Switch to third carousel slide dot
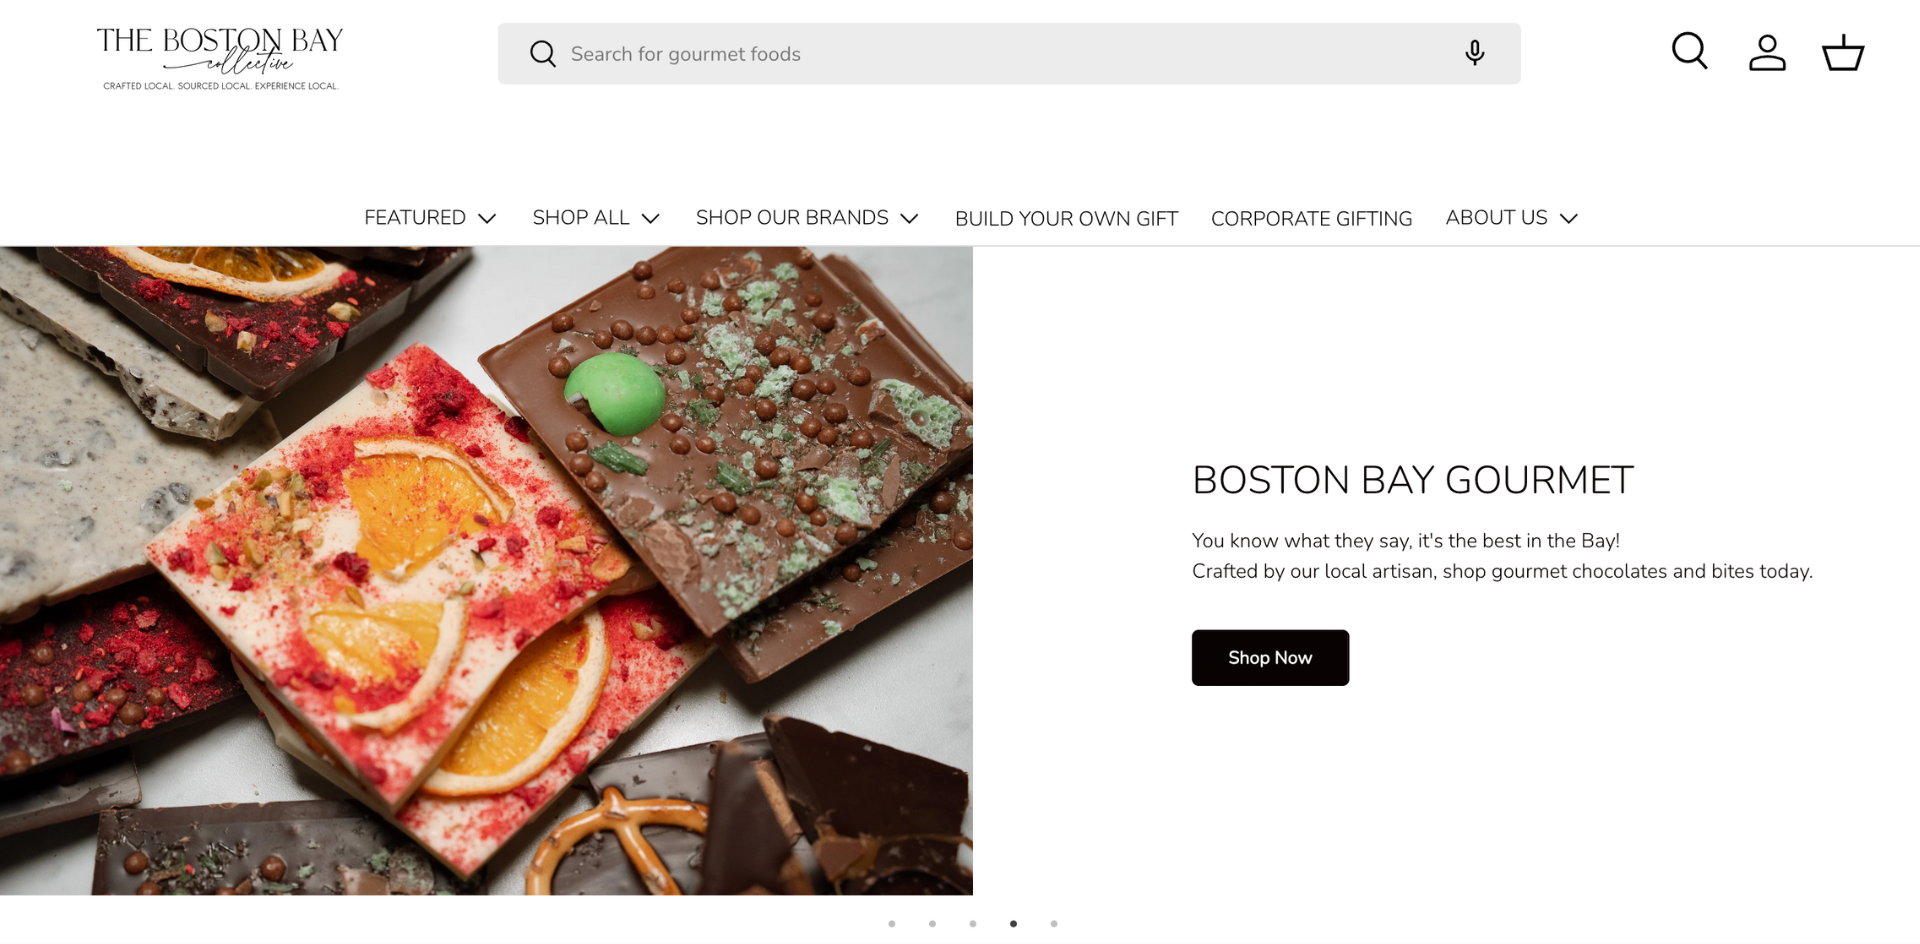 click(x=973, y=924)
